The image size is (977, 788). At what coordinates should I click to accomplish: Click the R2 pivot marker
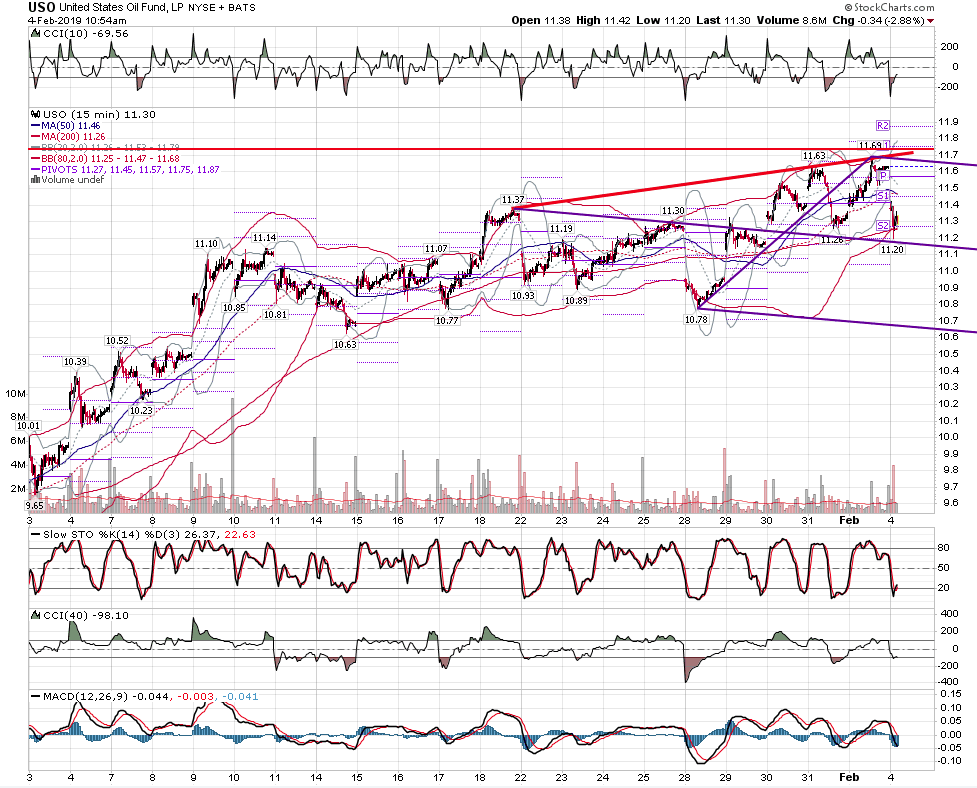click(x=883, y=125)
